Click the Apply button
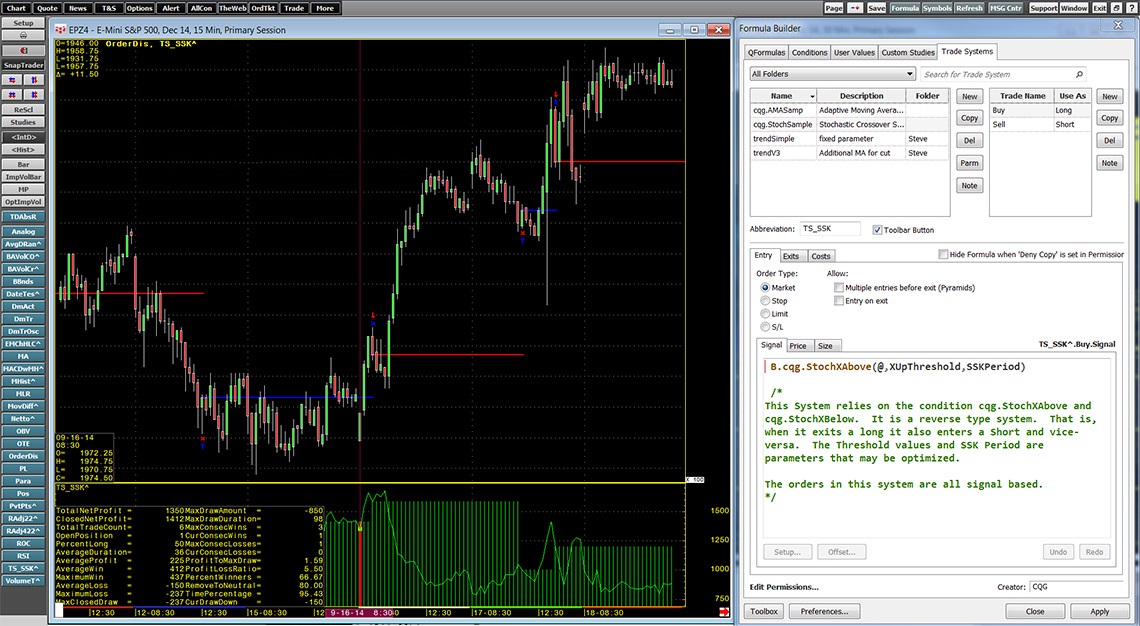Screen dimensions: 1140x626 [x=1100, y=611]
